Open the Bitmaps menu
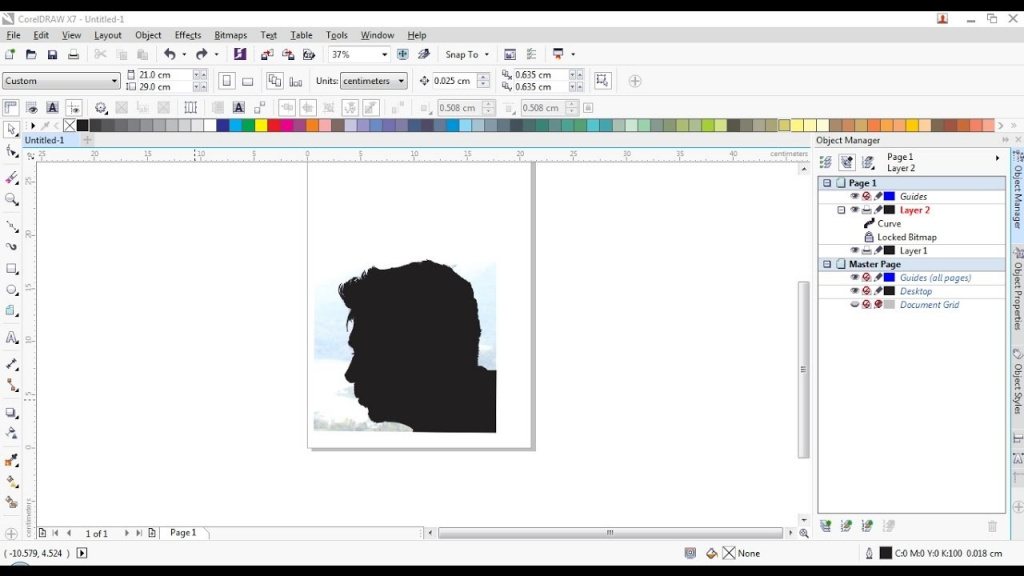The height and width of the screenshot is (576, 1024). pos(231,35)
